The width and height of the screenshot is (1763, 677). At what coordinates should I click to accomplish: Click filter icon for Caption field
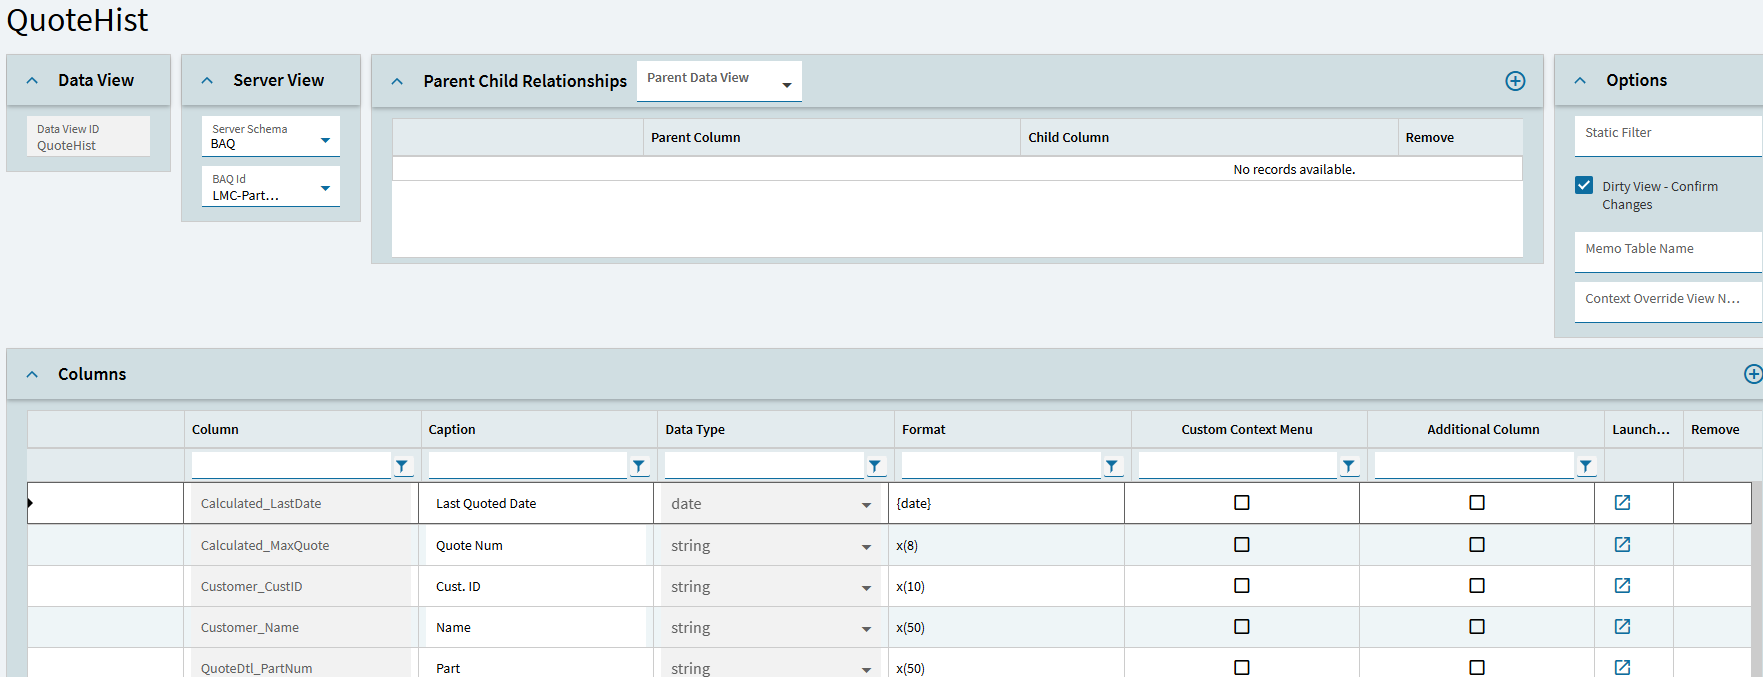639,466
